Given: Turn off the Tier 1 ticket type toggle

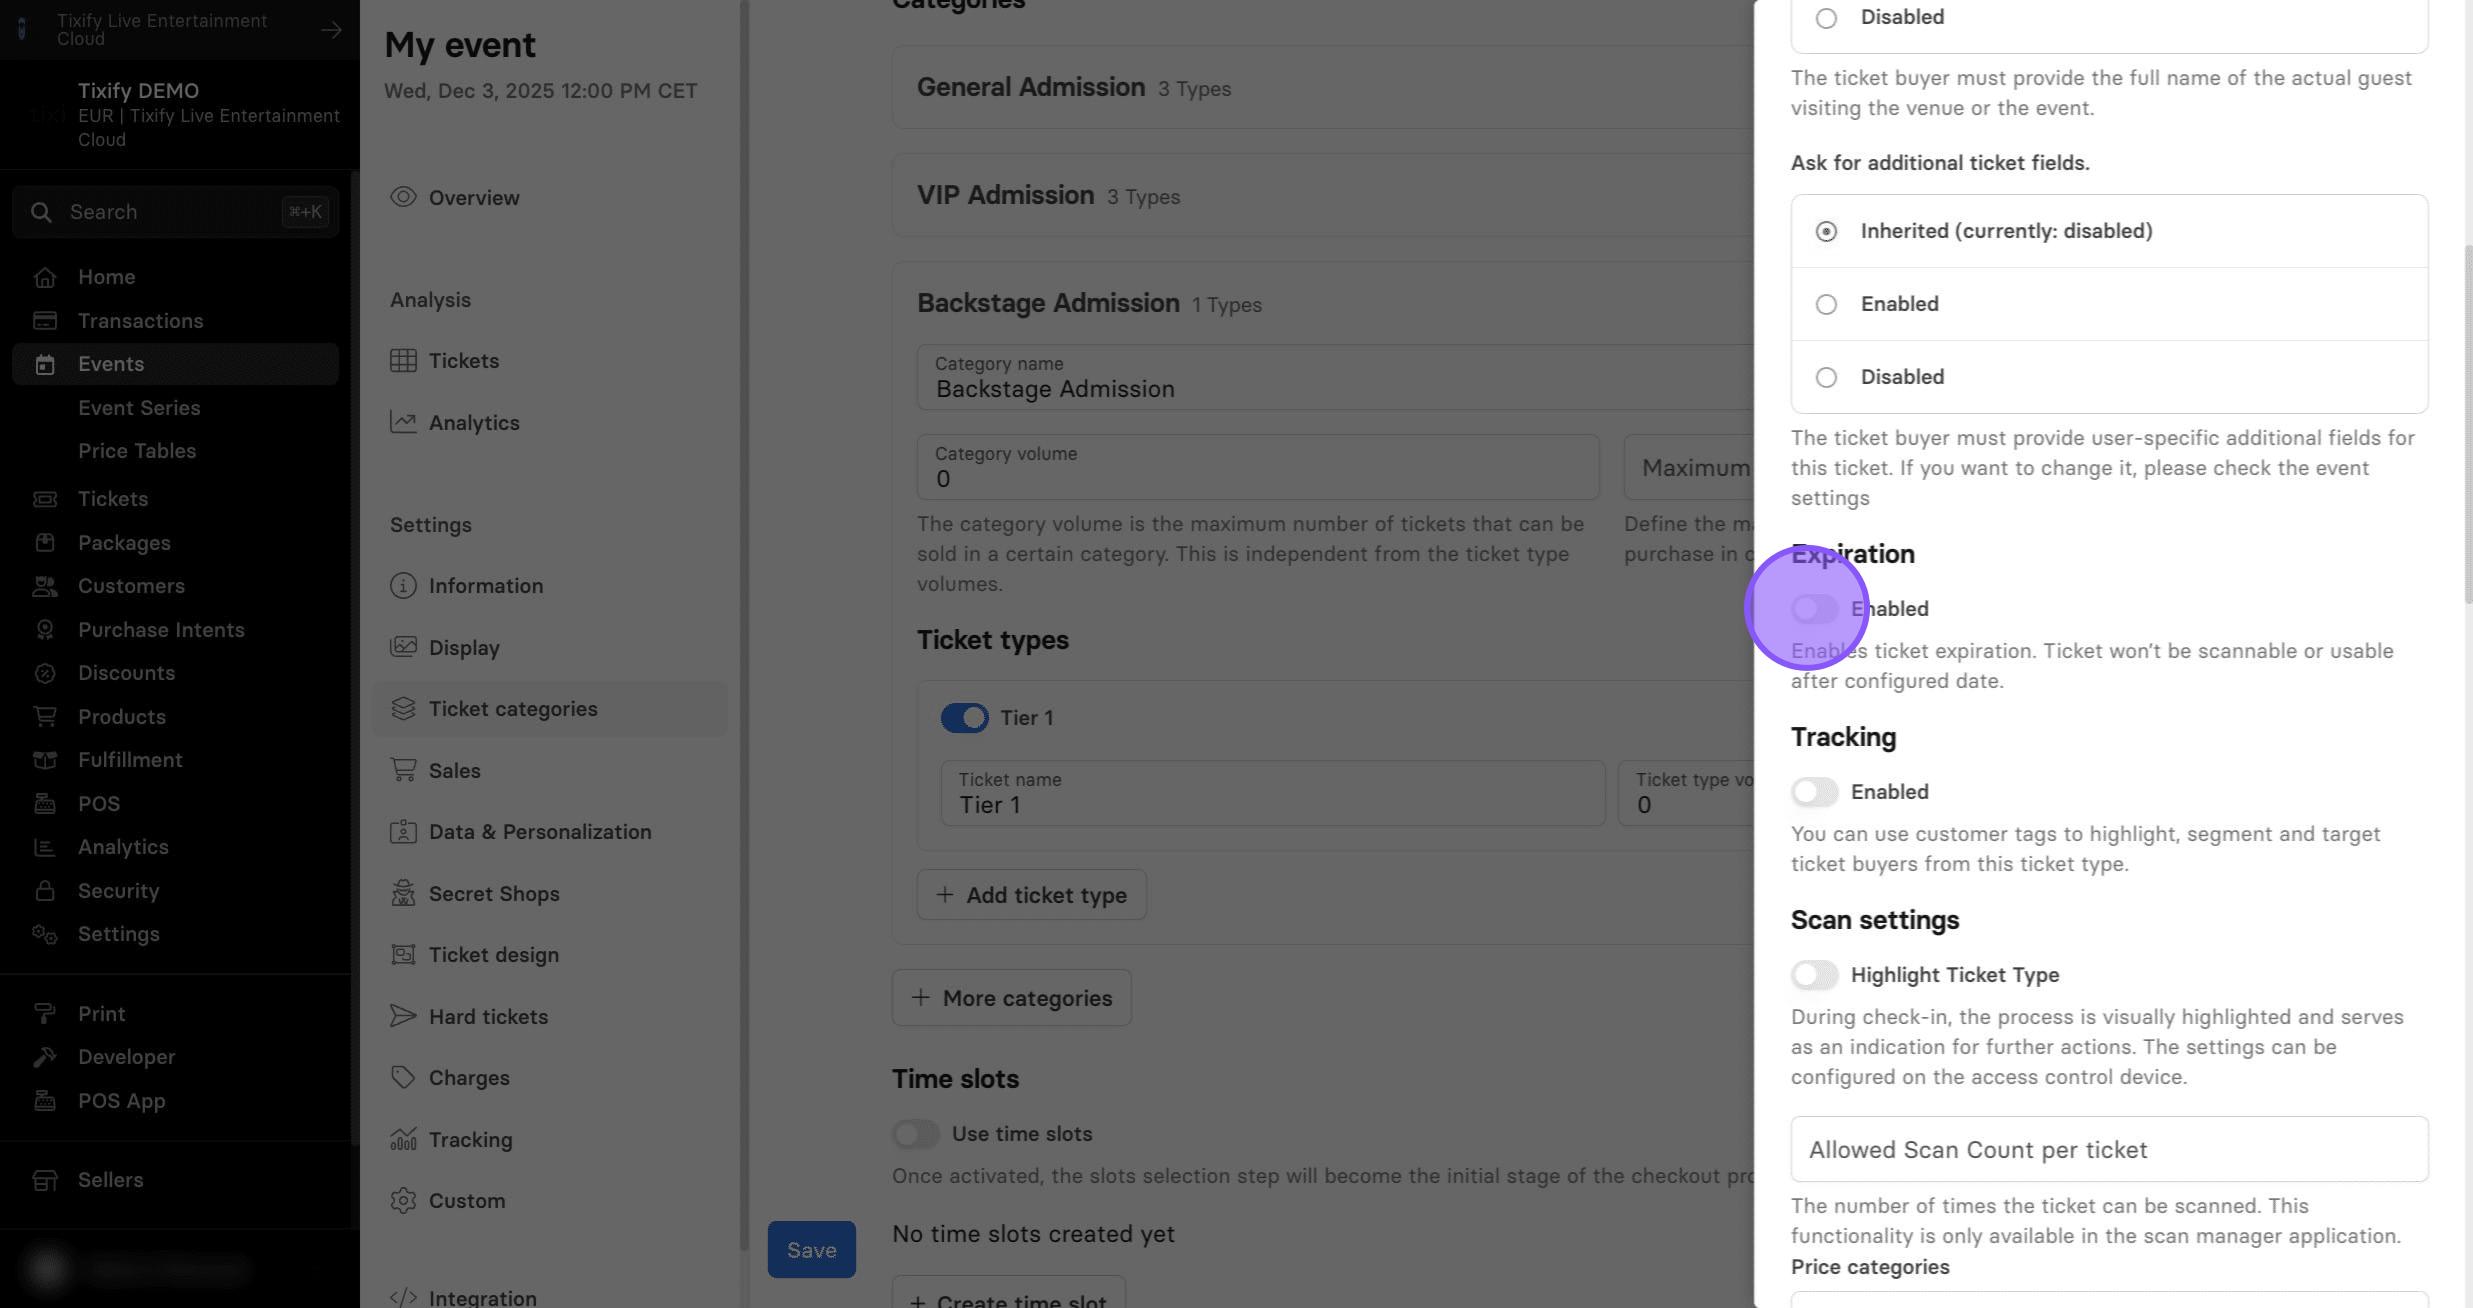Looking at the screenshot, I should coord(964,718).
